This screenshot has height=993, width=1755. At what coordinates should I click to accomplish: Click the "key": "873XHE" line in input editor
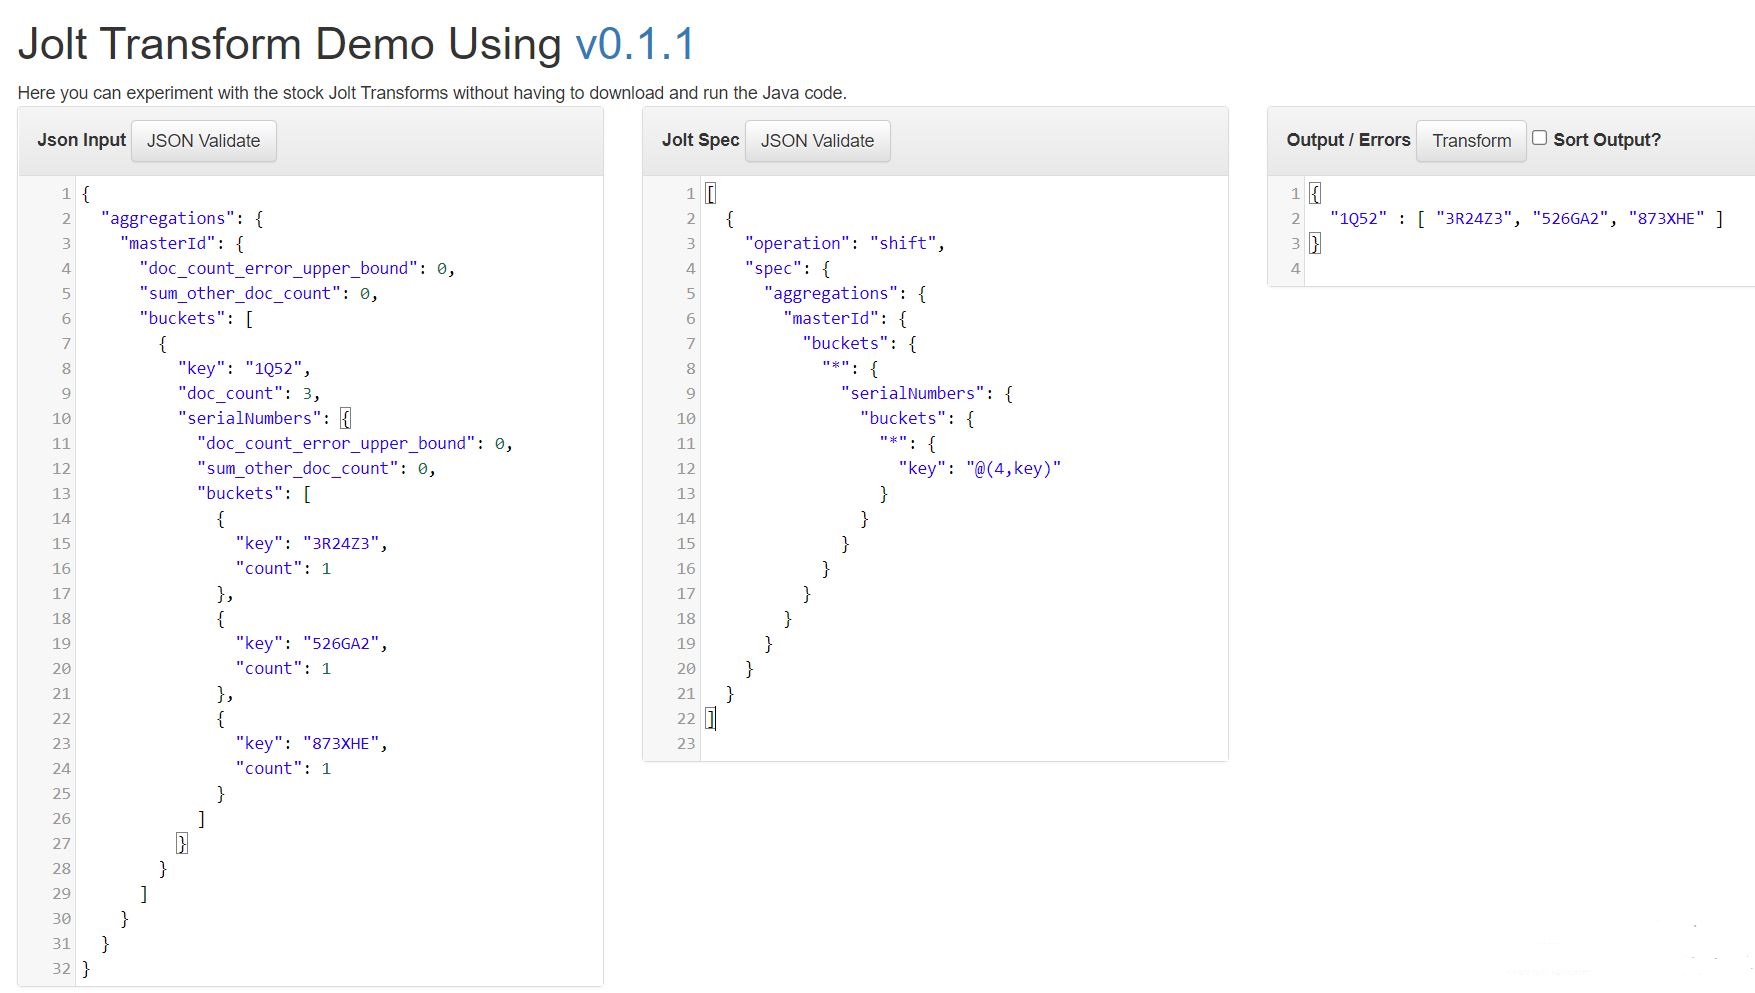[x=311, y=743]
